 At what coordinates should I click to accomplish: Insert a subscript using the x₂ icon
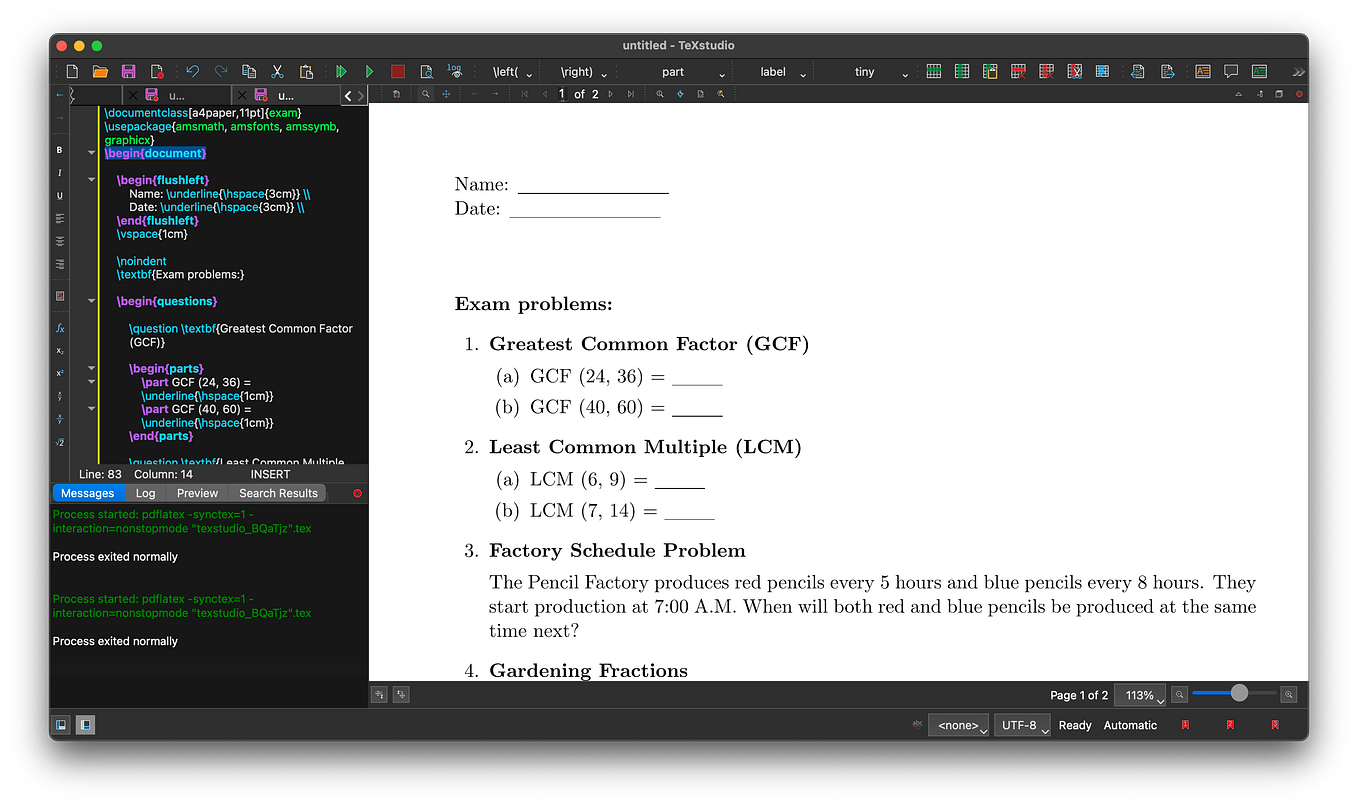pyautogui.click(x=59, y=350)
